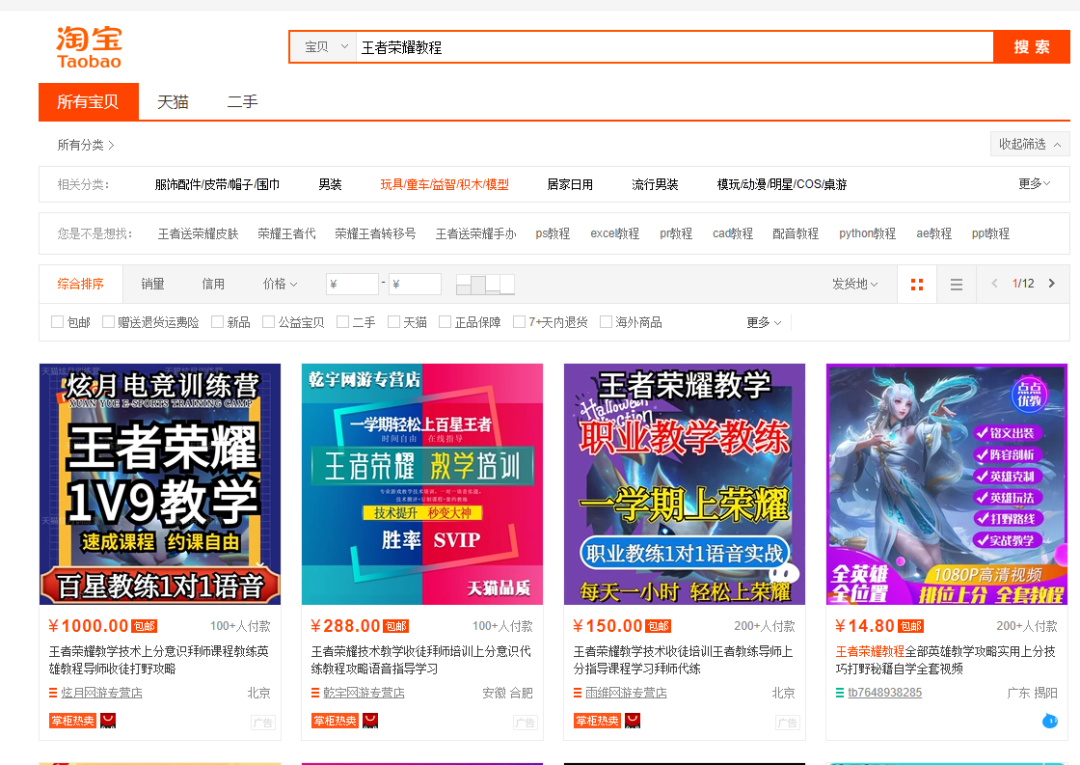Go to next results page arrow

point(1051,284)
